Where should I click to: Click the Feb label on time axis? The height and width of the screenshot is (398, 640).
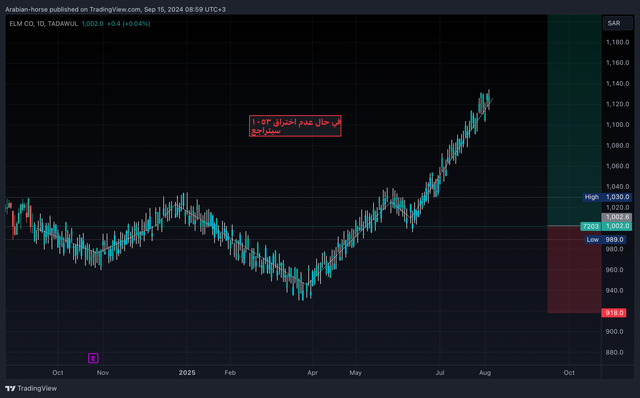click(x=230, y=373)
